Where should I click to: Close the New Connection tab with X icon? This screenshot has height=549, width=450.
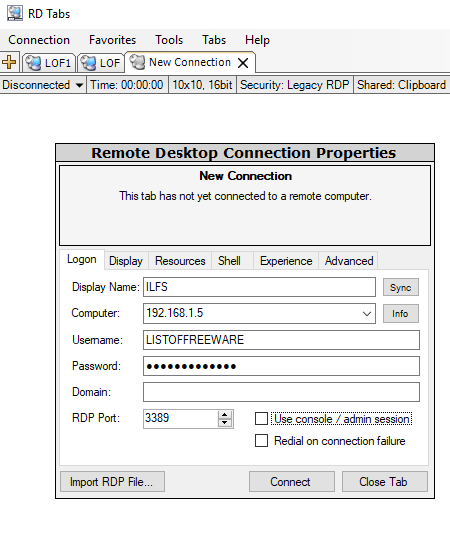coord(243,63)
